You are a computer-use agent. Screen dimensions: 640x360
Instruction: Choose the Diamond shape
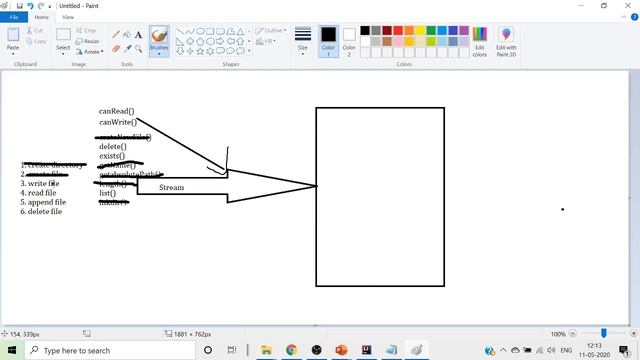pyautogui.click(x=190, y=41)
